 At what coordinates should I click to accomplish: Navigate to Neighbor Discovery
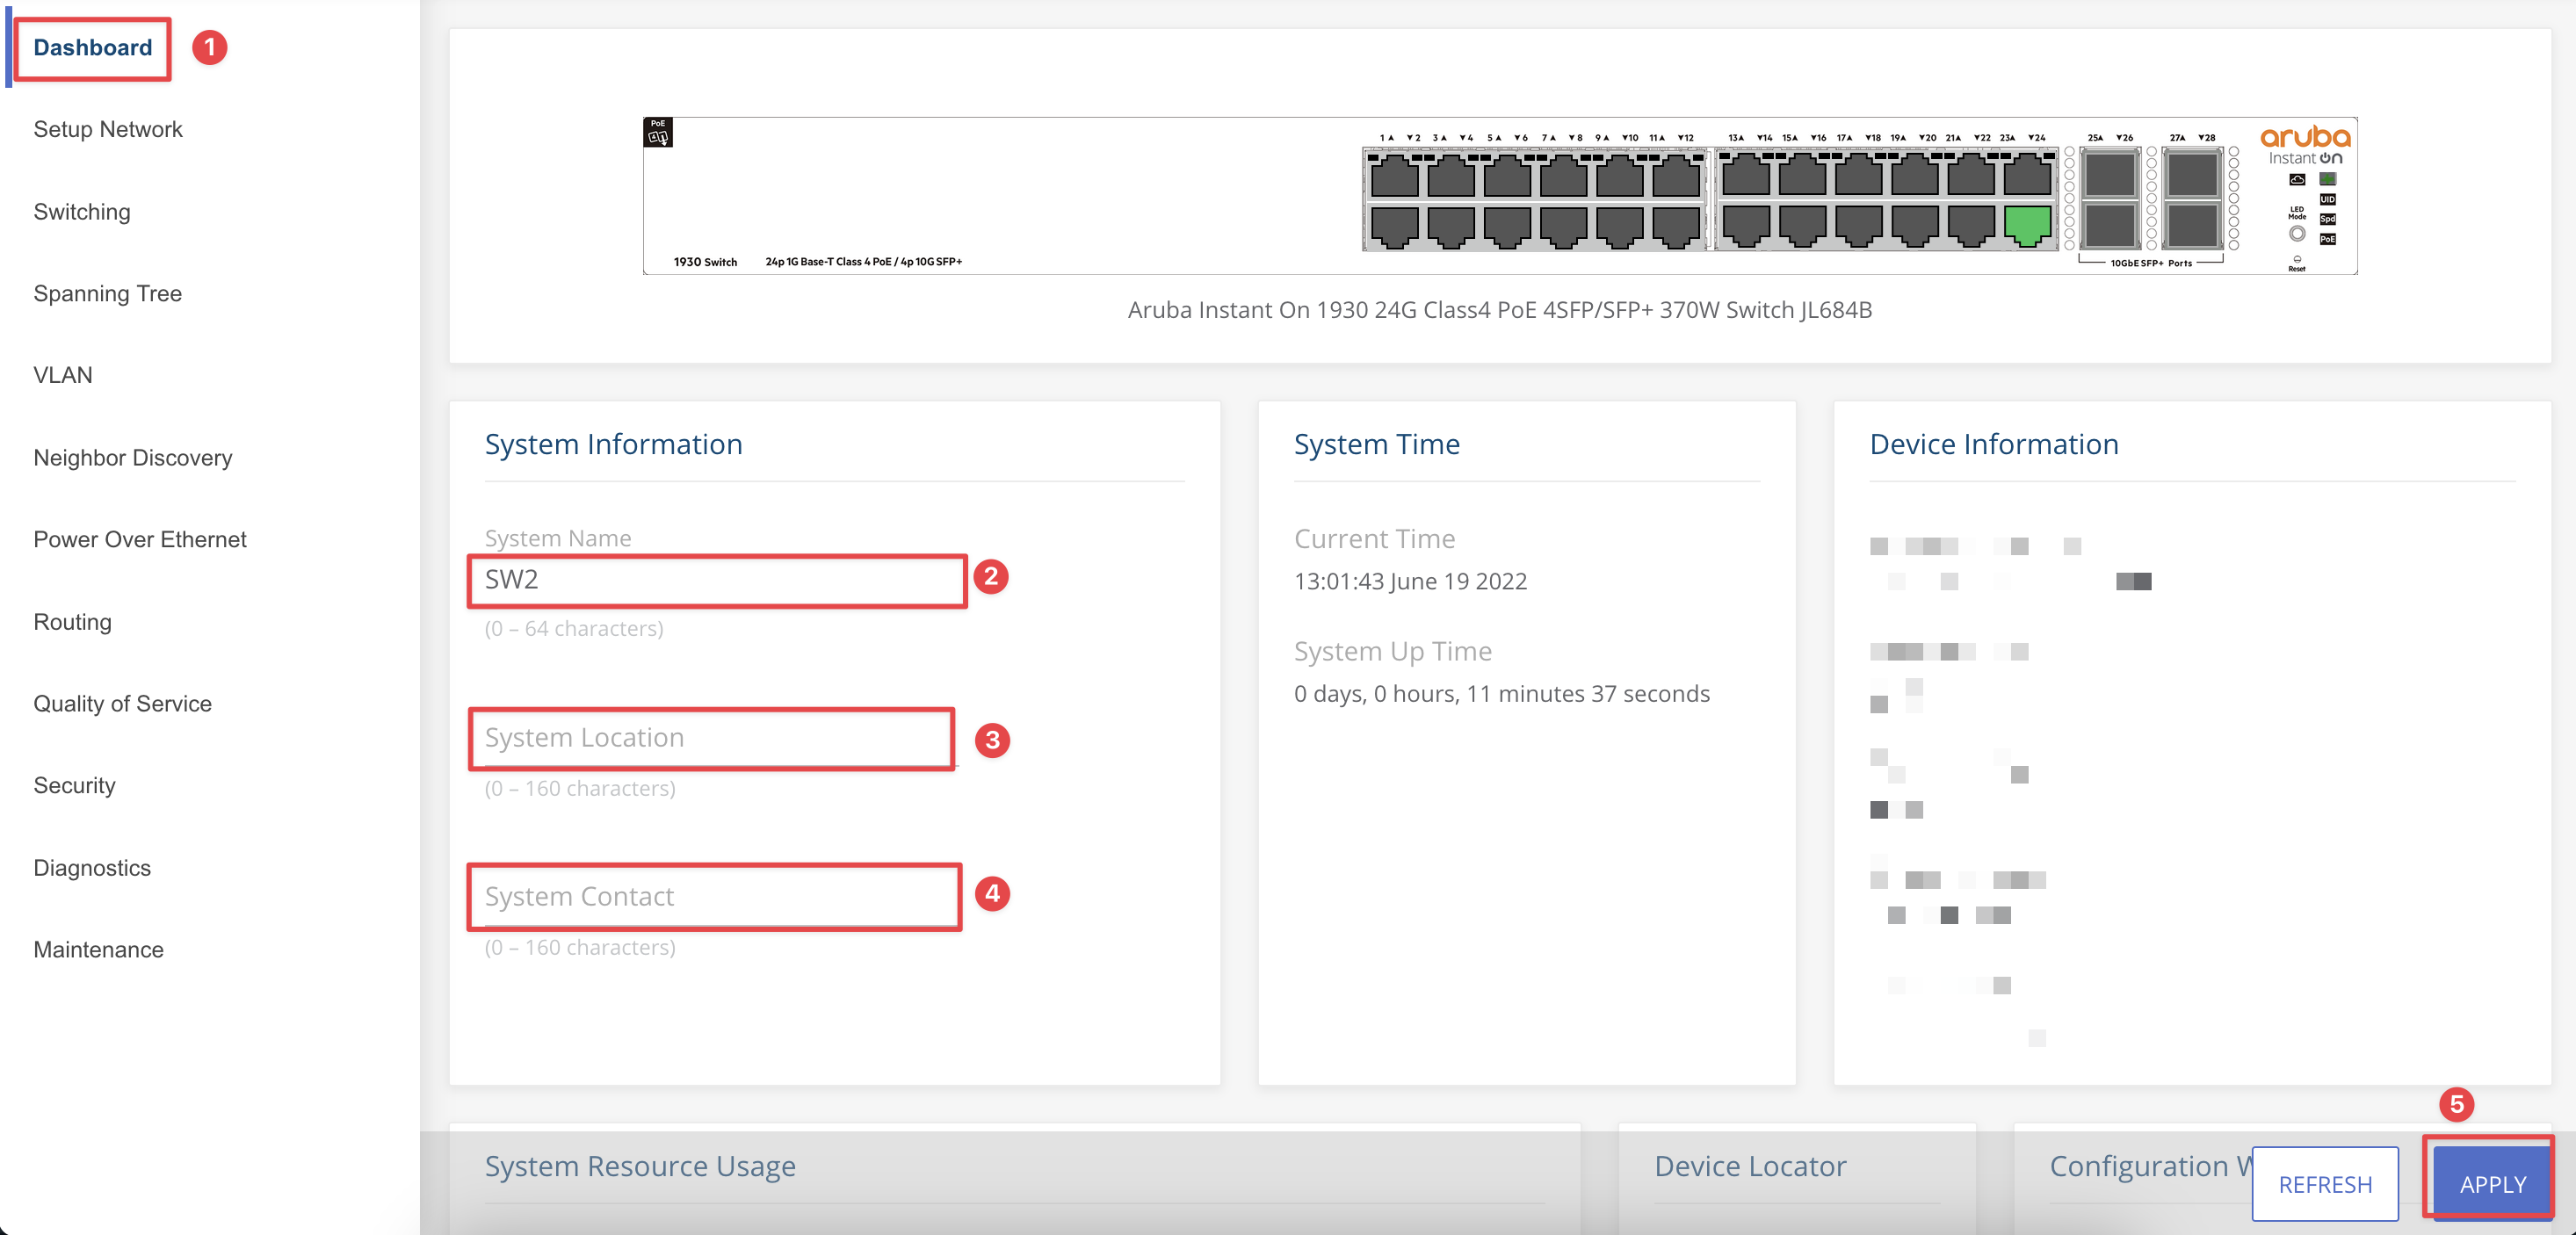[x=133, y=457]
